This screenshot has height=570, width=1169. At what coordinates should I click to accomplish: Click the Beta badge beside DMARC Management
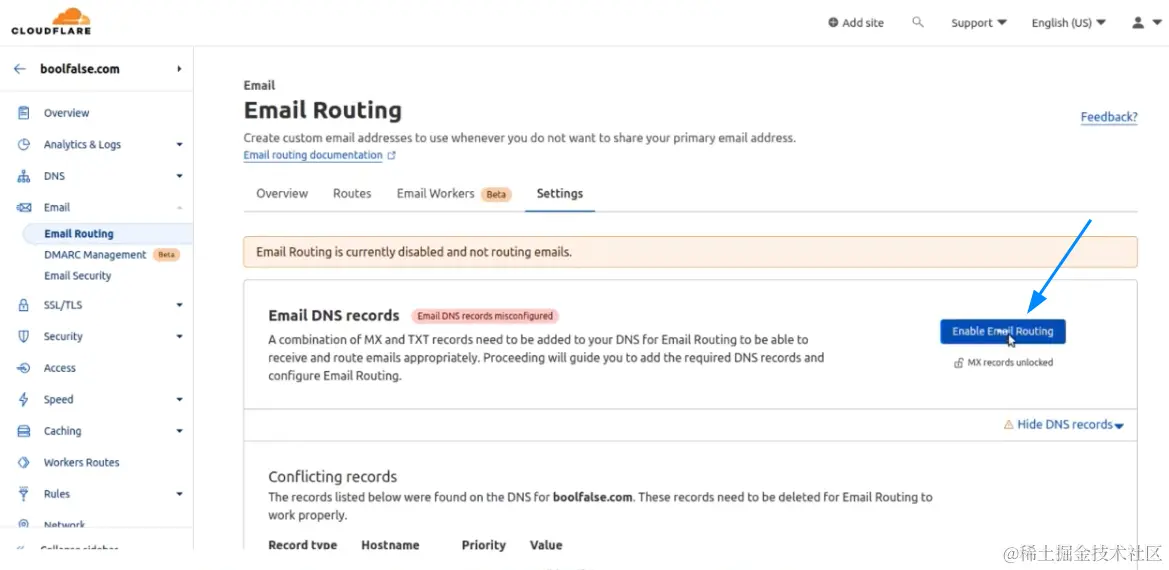pos(166,255)
